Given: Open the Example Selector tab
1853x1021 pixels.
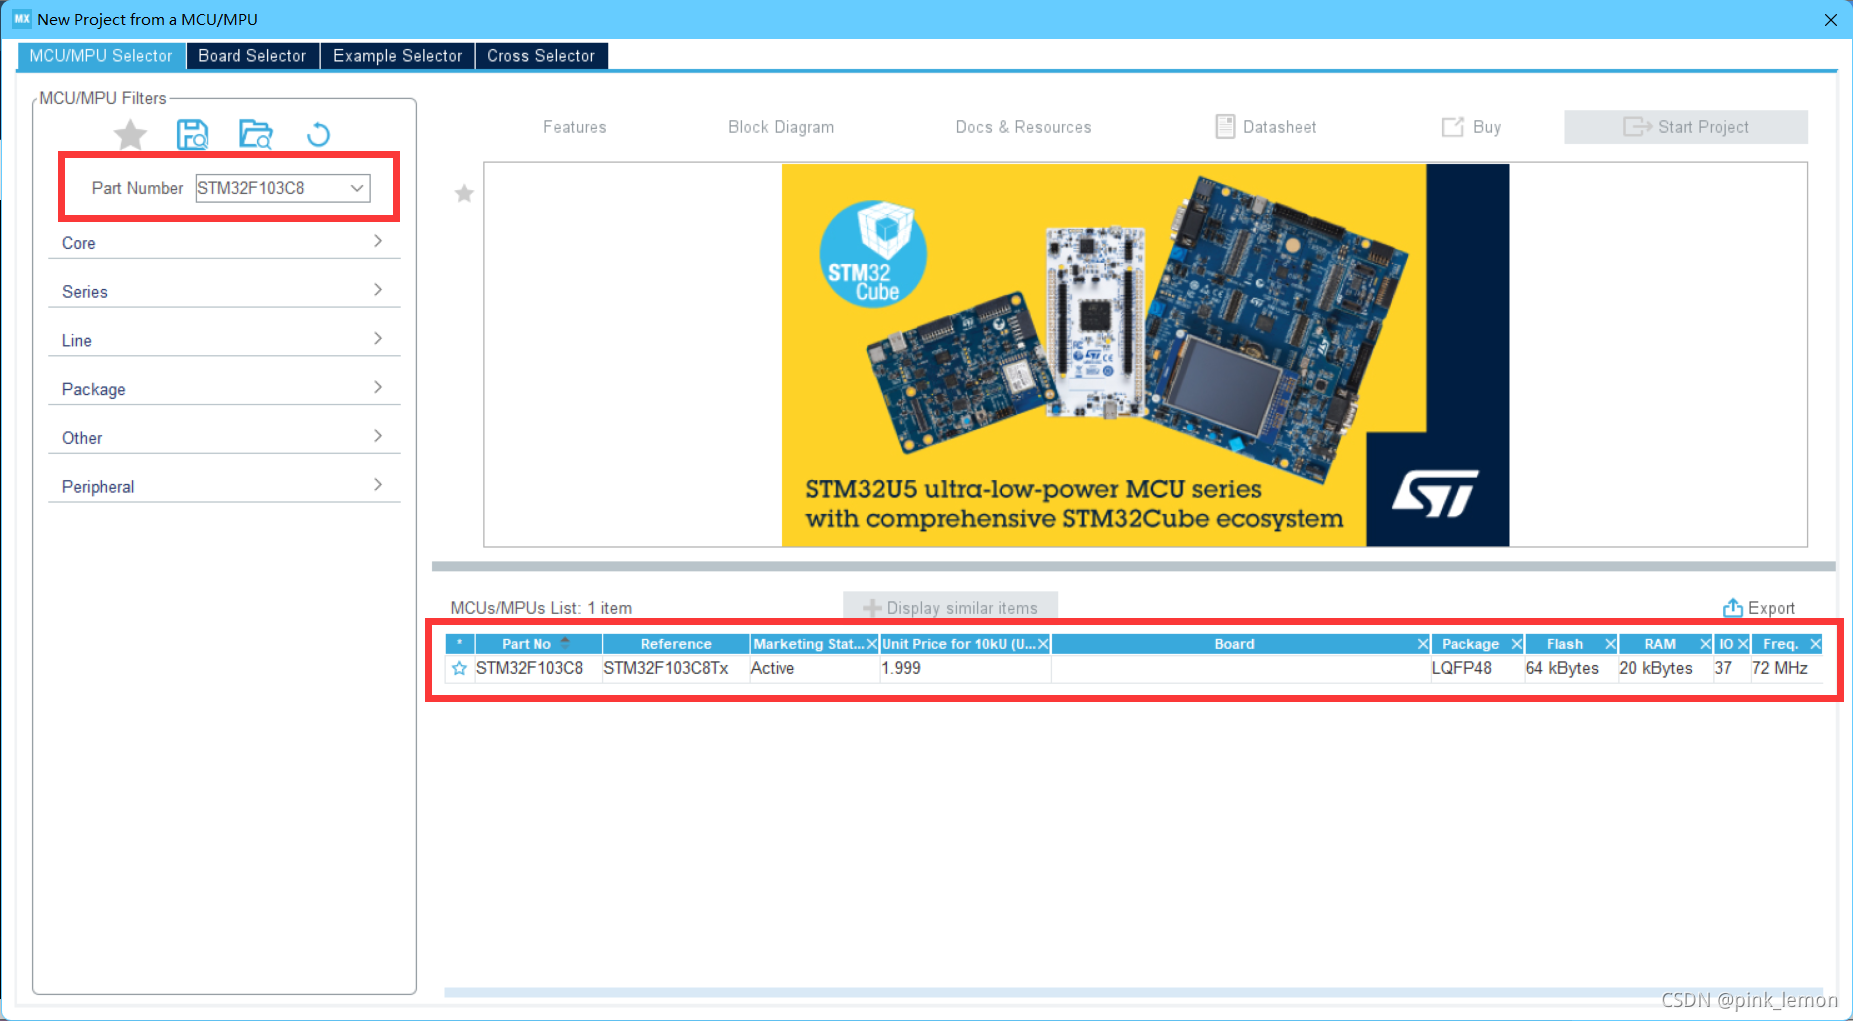Looking at the screenshot, I should (397, 56).
